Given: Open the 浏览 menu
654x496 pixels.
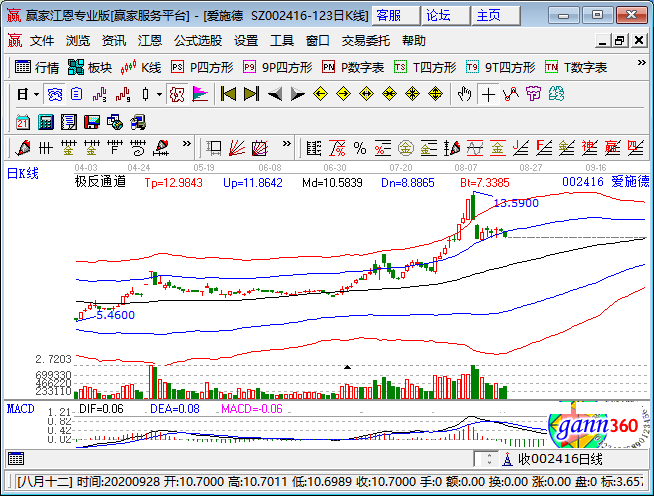Looking at the screenshot, I should tap(78, 41).
